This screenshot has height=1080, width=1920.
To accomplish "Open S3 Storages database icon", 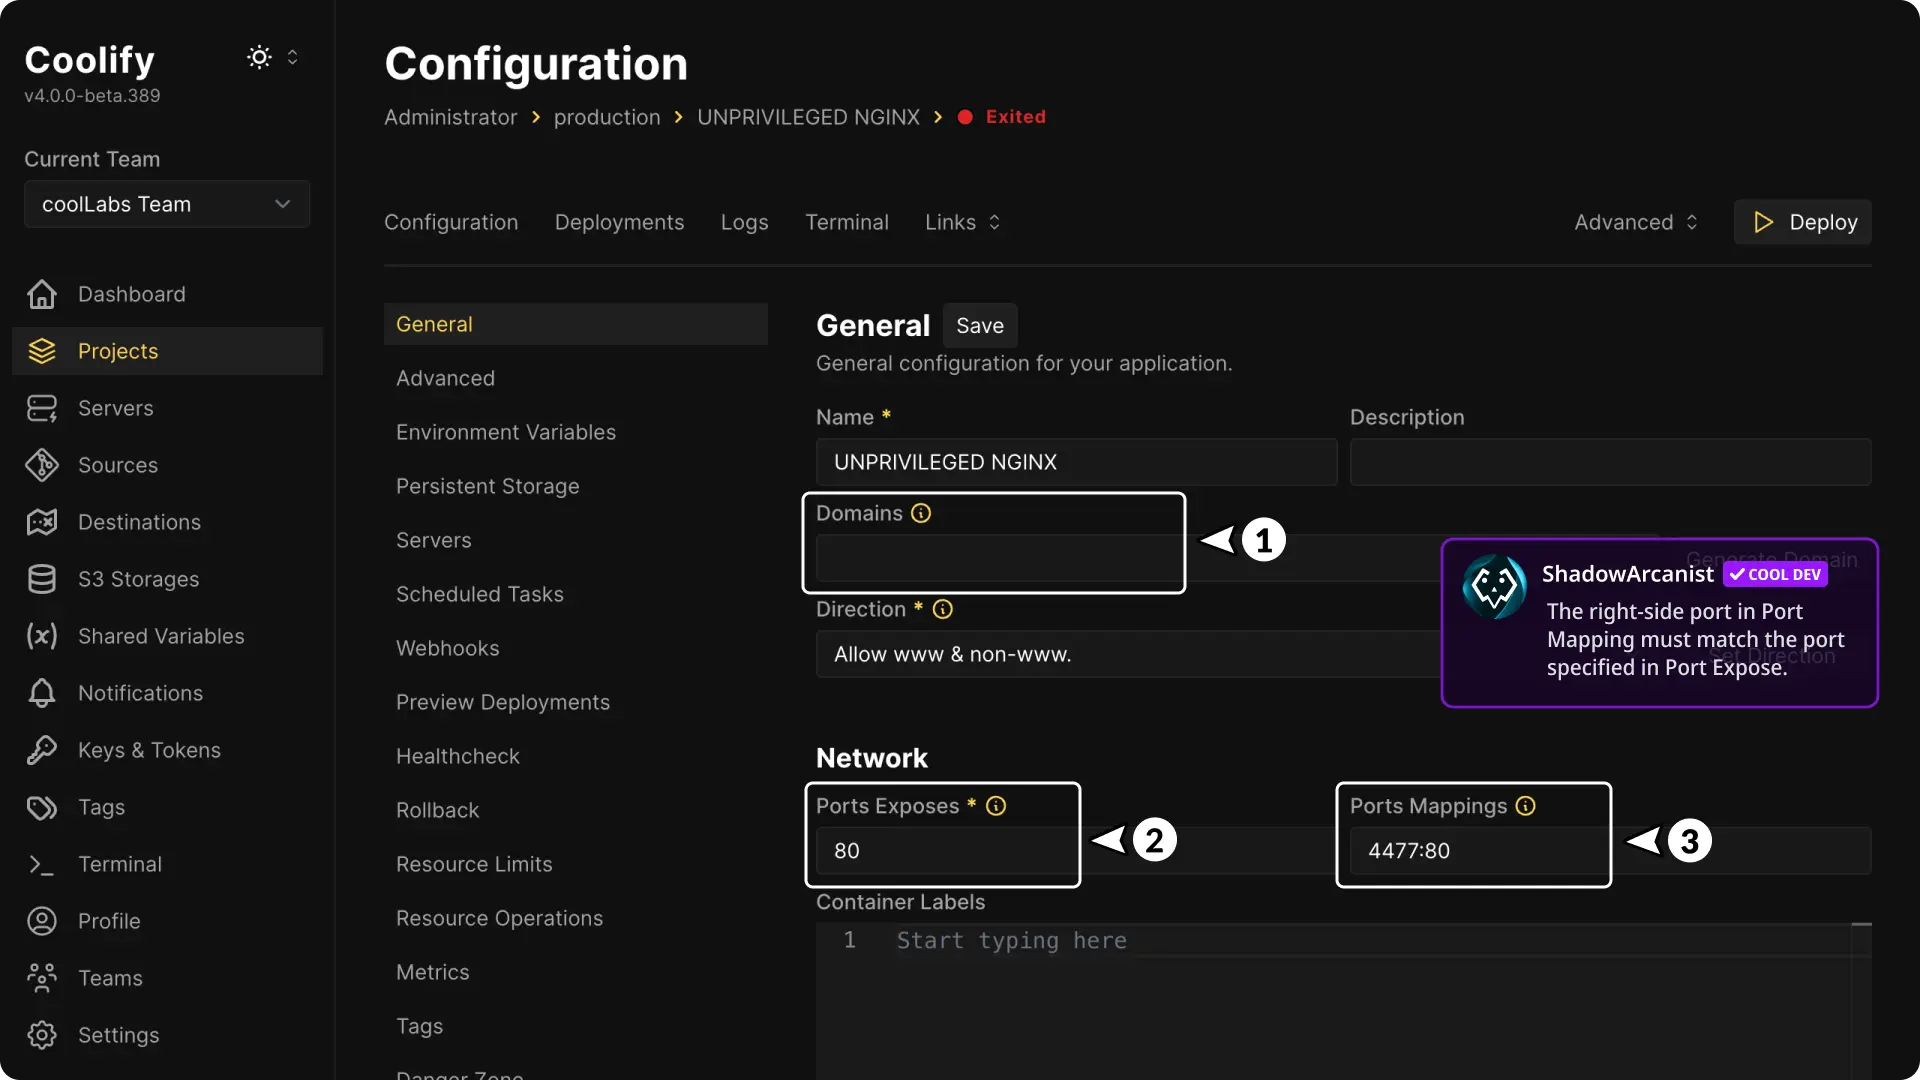I will 42,579.
